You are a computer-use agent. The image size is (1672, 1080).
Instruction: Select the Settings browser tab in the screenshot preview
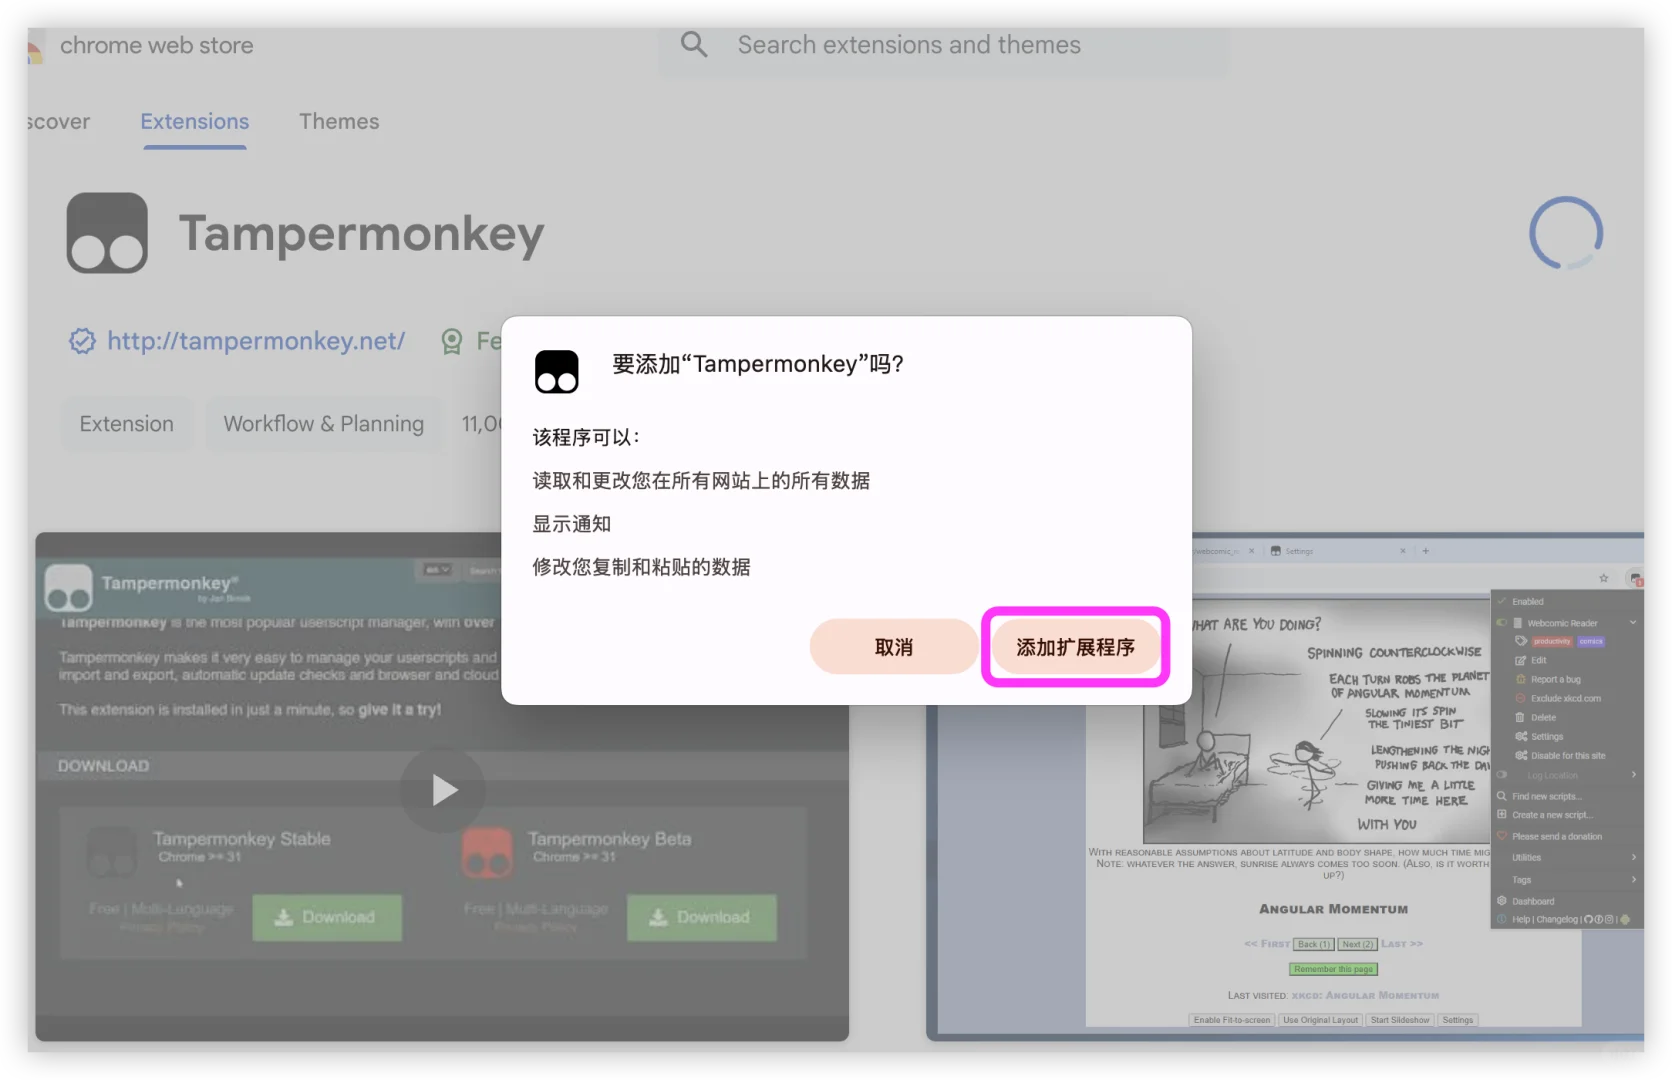pyautogui.click(x=1338, y=550)
